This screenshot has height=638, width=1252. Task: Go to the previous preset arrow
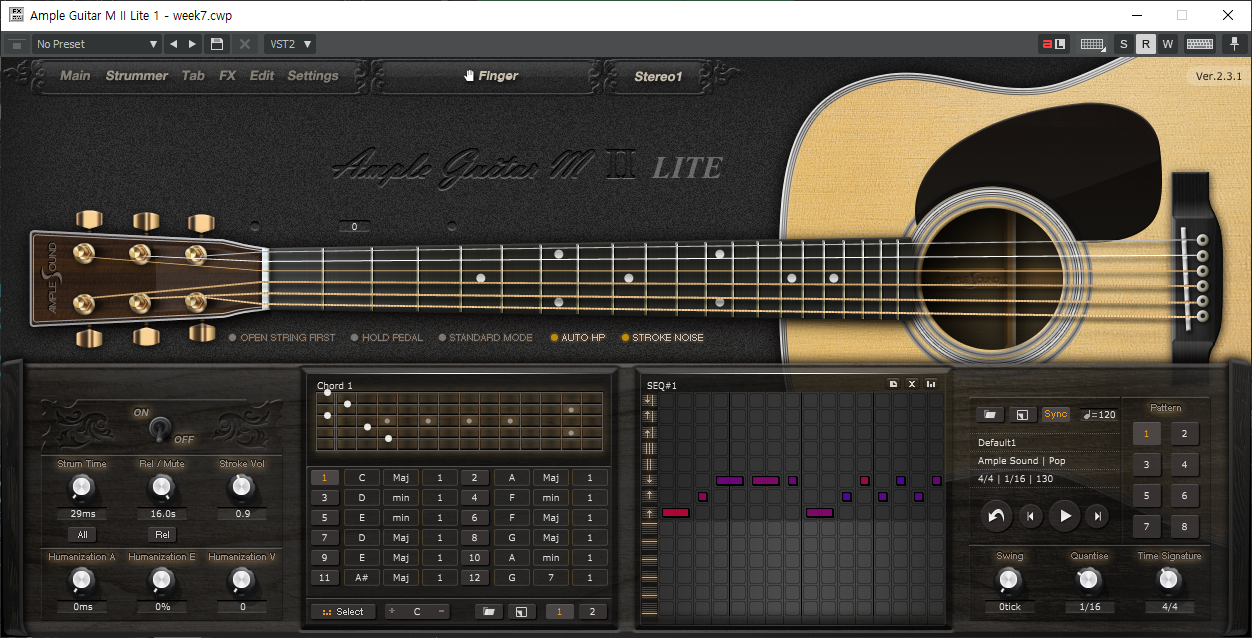tap(173, 44)
